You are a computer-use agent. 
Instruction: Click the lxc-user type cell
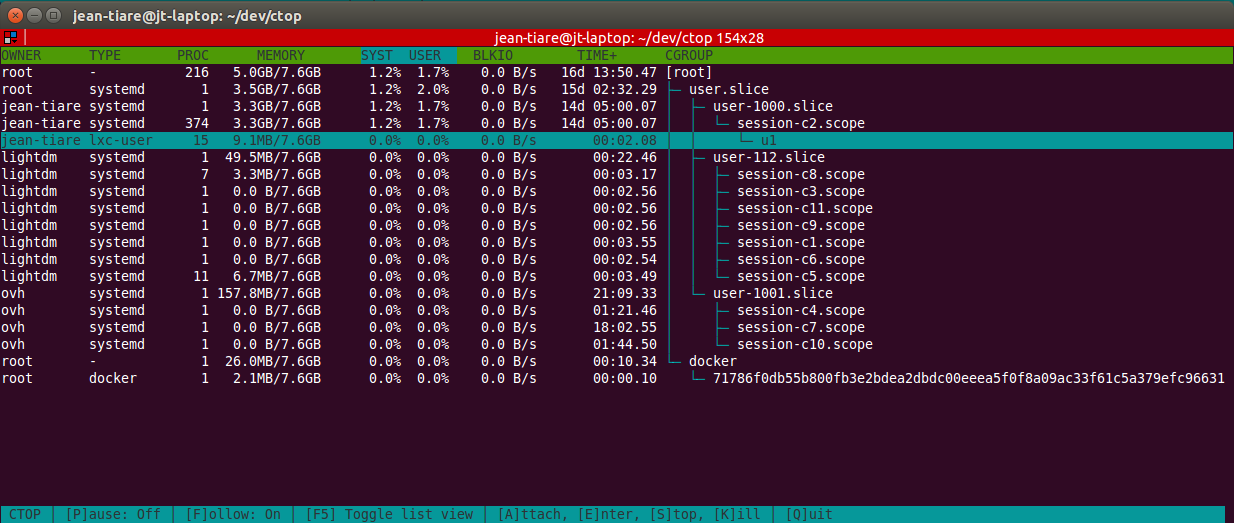click(121, 140)
